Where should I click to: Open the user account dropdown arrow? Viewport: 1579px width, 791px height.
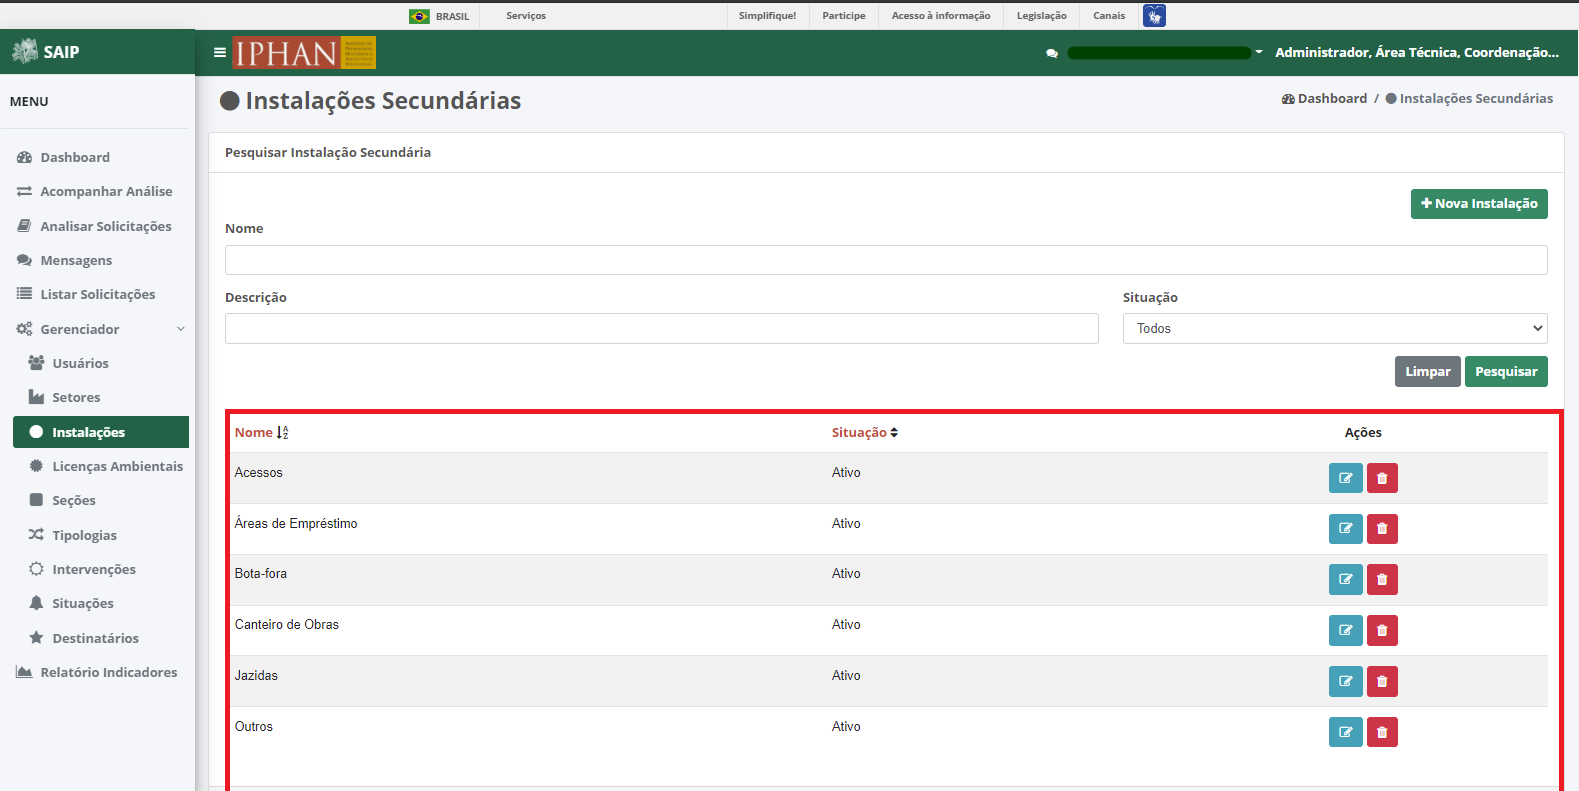pyautogui.click(x=1259, y=52)
